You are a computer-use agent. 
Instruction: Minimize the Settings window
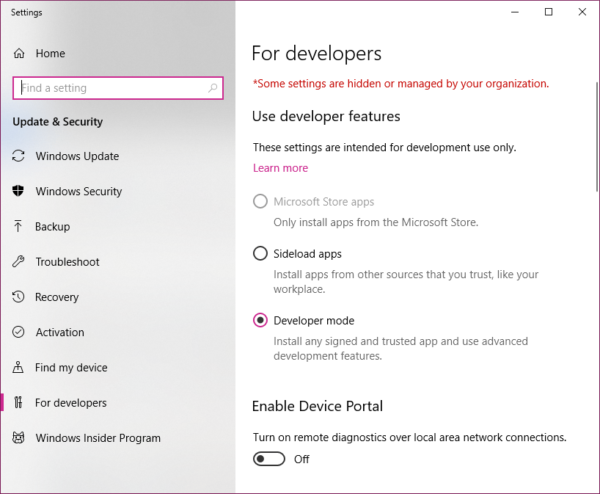tap(515, 12)
